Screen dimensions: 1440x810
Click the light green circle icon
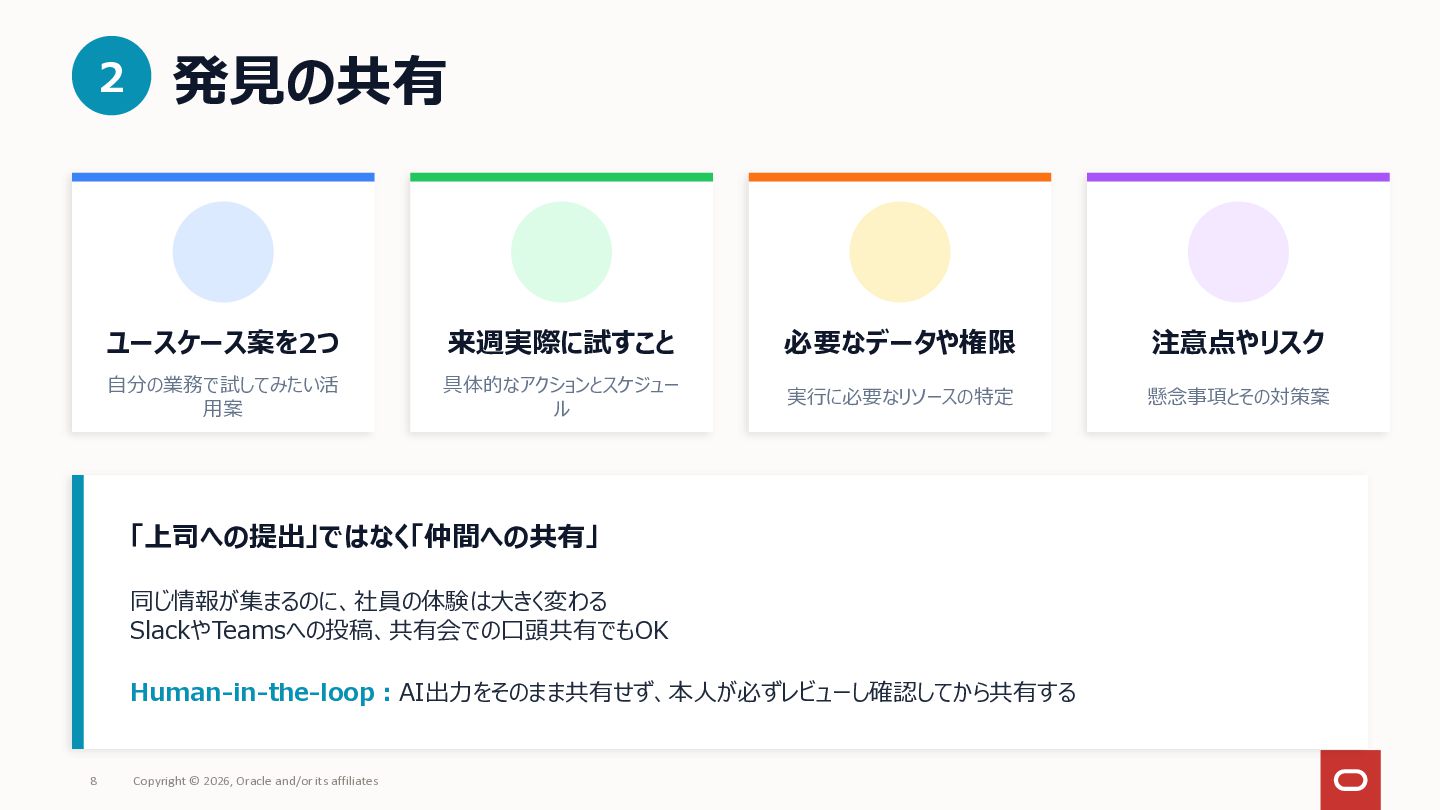coord(561,252)
